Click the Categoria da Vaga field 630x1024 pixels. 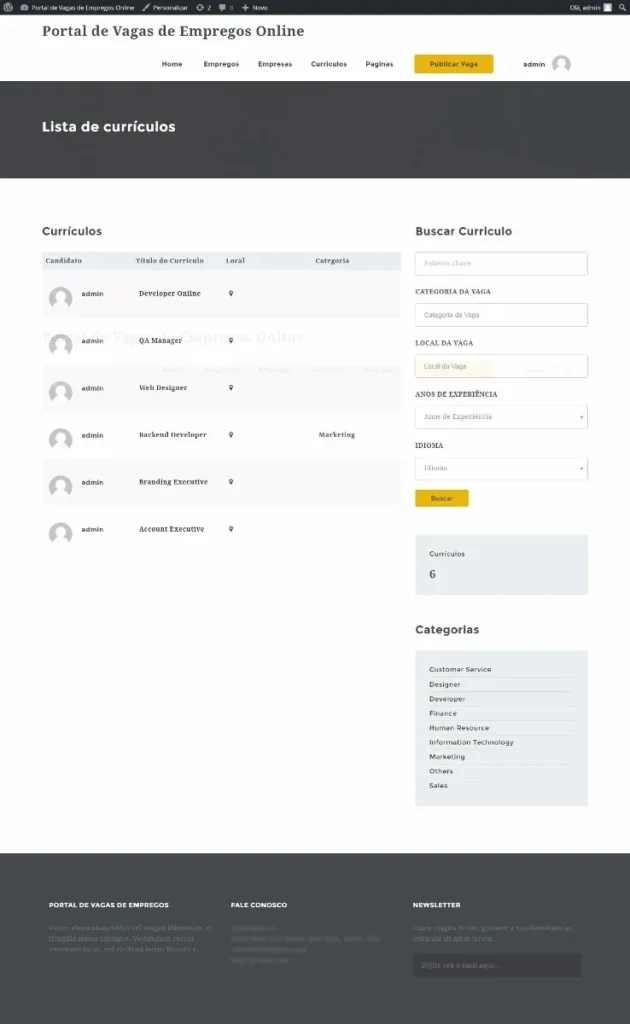point(501,315)
